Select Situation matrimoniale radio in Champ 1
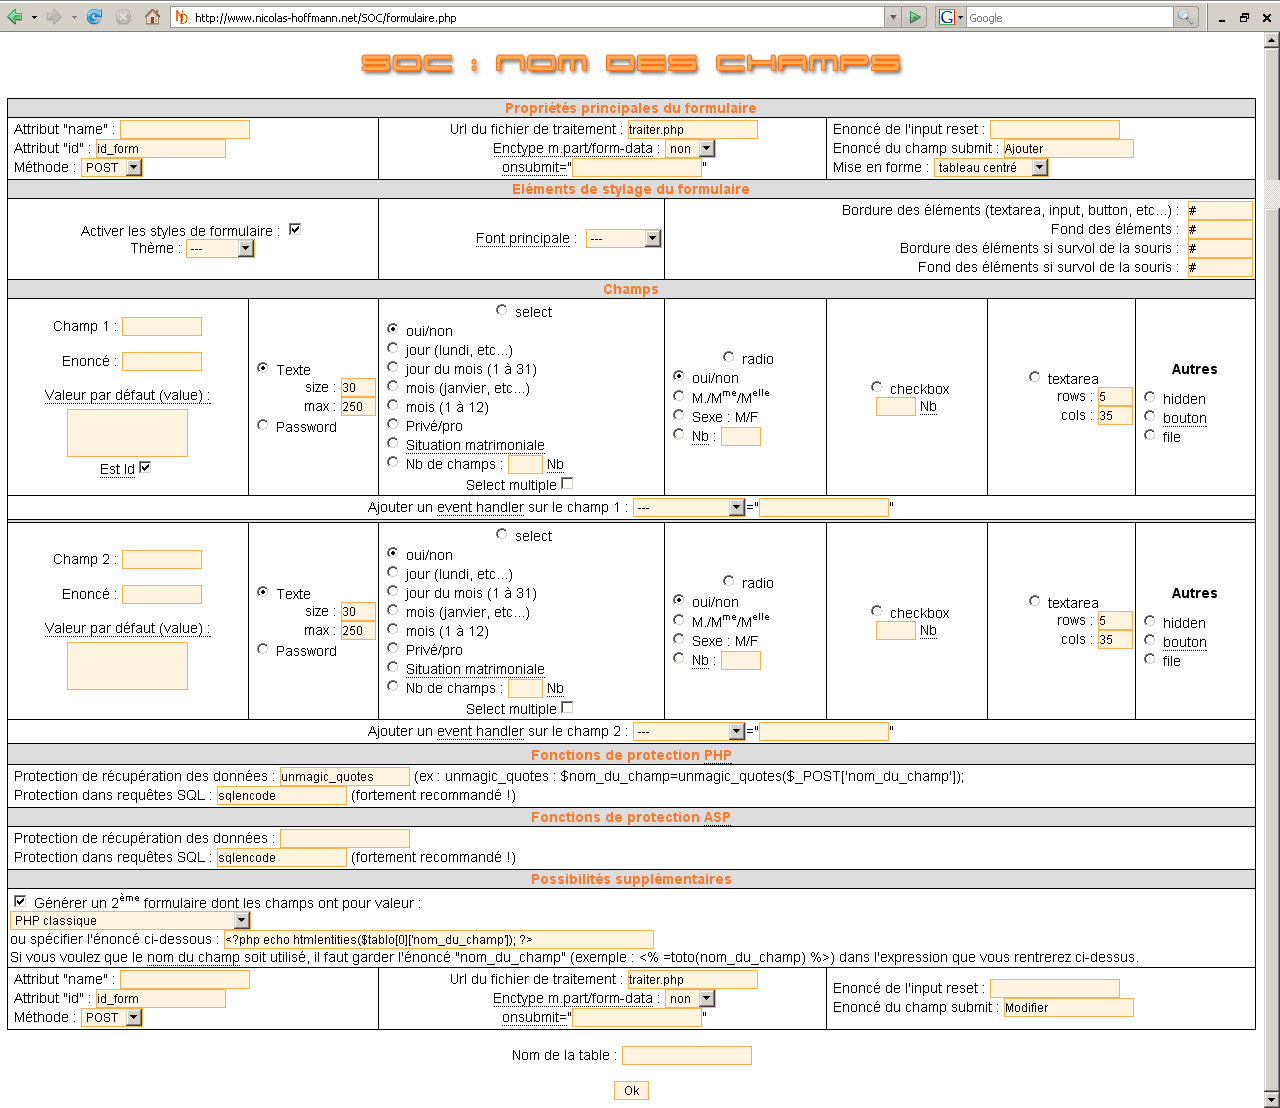This screenshot has width=1280, height=1108. click(x=393, y=443)
